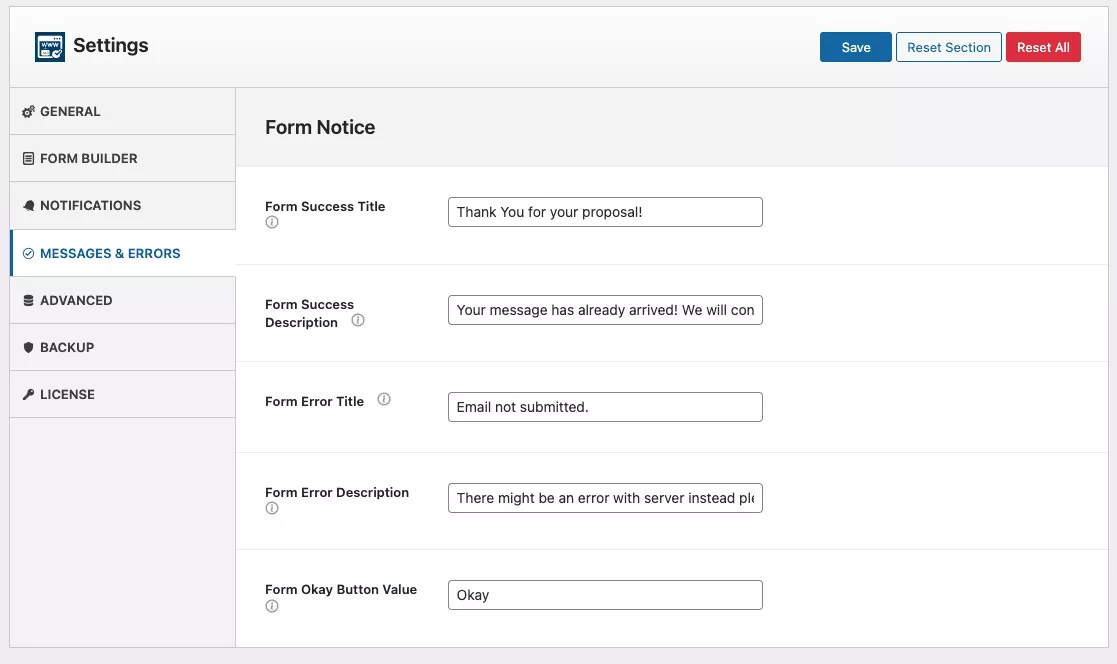Click the Reset Section button
Viewport: 1117px width, 664px height.
tap(948, 47)
